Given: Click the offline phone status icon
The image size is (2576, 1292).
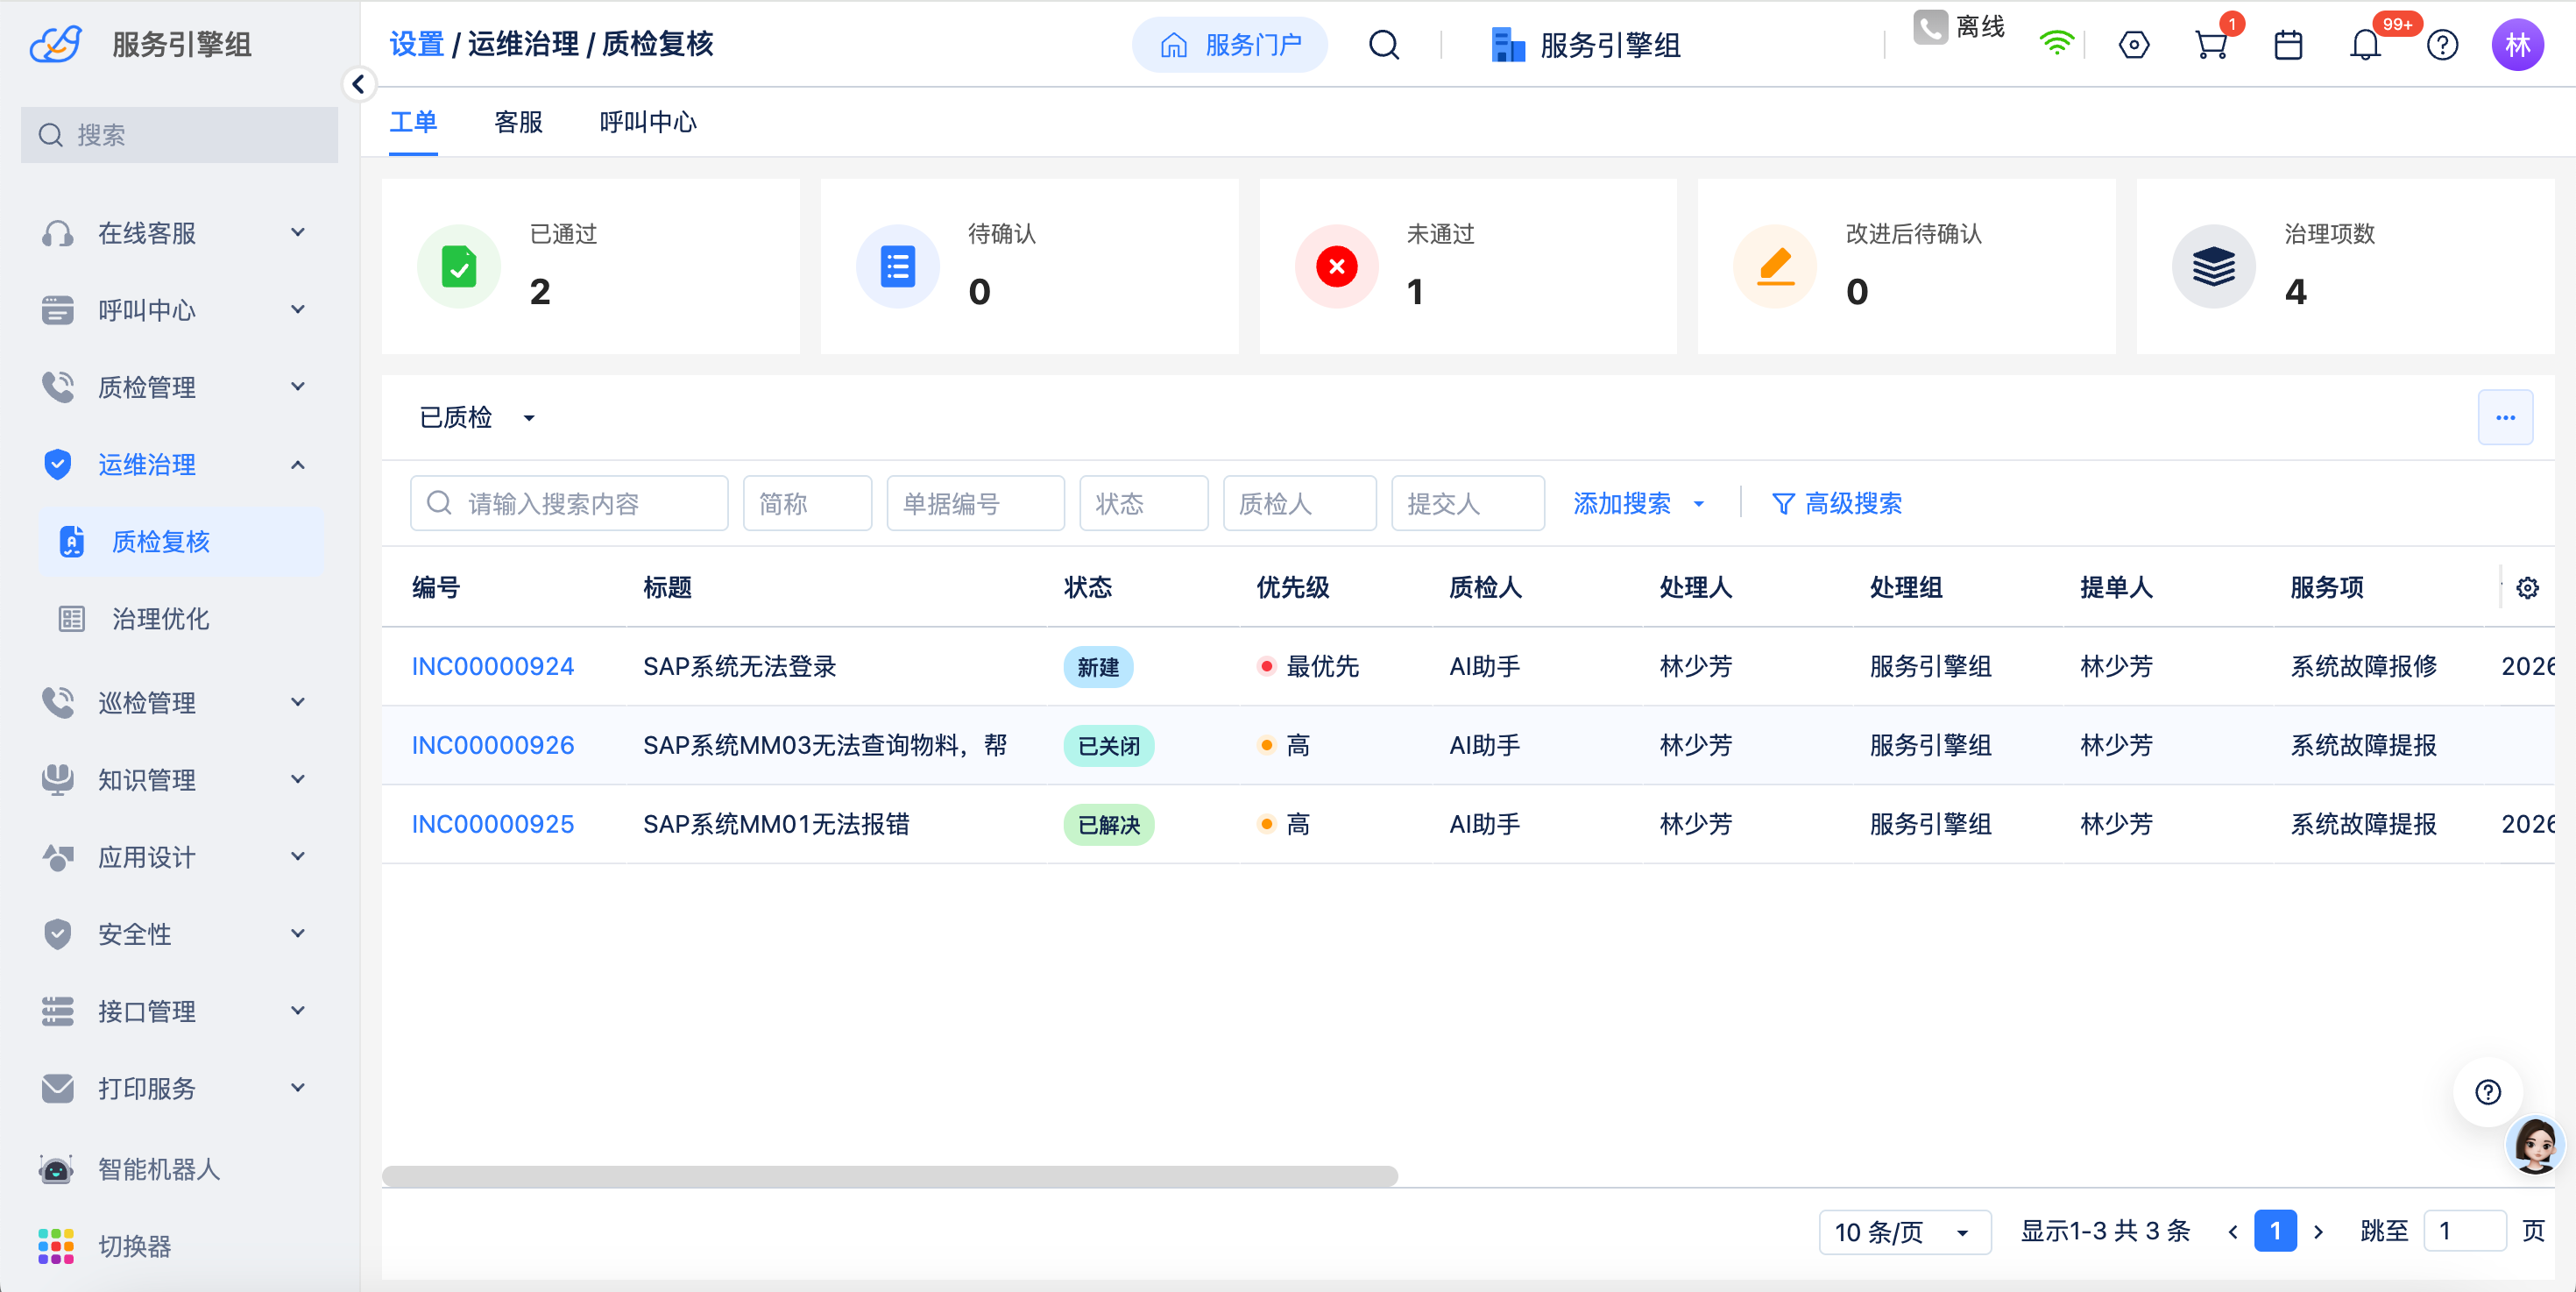Looking at the screenshot, I should tap(1929, 27).
